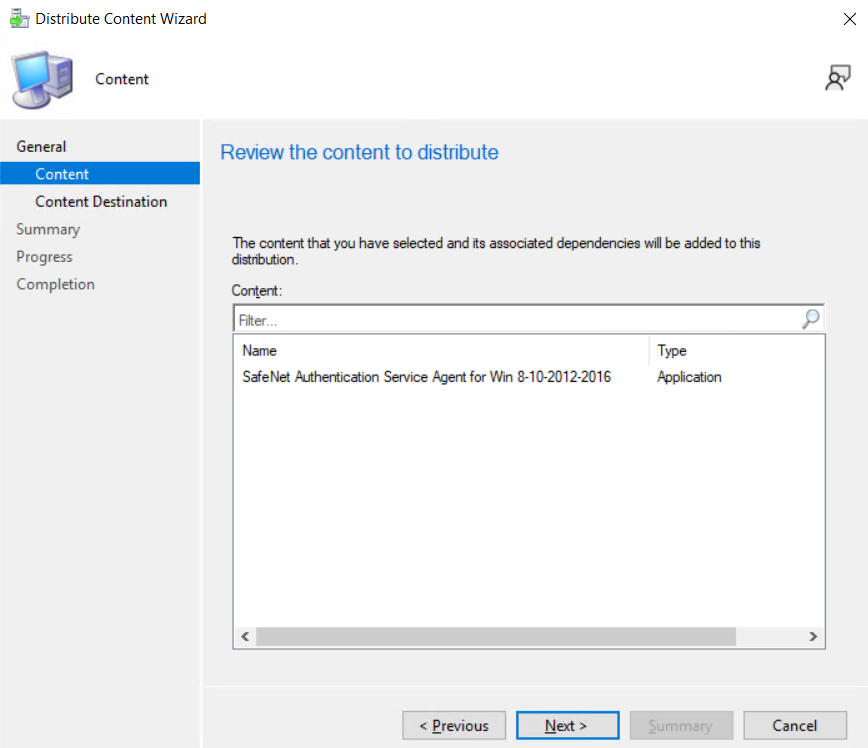Image resolution: width=868 pixels, height=748 pixels.
Task: Click the Application type cell
Action: [689, 377]
